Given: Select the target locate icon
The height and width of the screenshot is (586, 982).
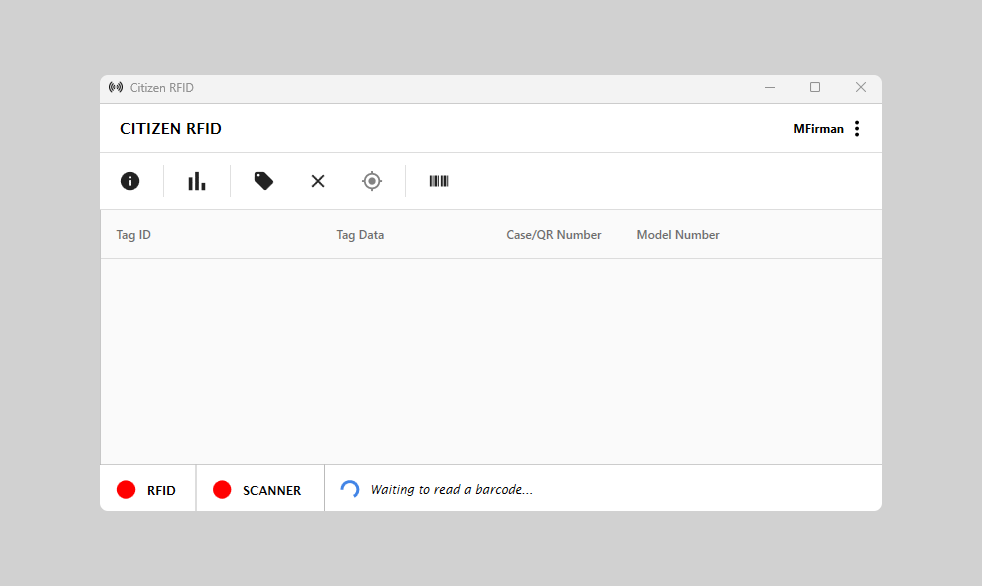Looking at the screenshot, I should [372, 181].
